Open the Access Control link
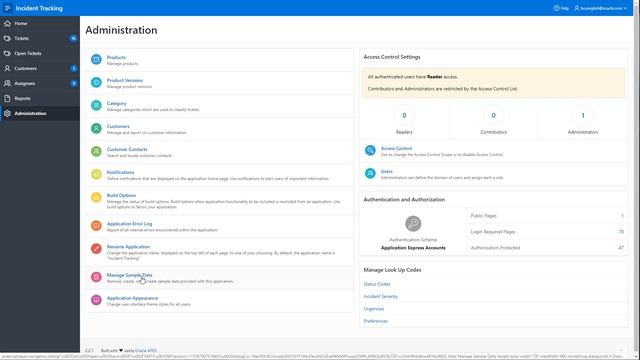Viewport: 640px width, 360px height. [x=396, y=149]
